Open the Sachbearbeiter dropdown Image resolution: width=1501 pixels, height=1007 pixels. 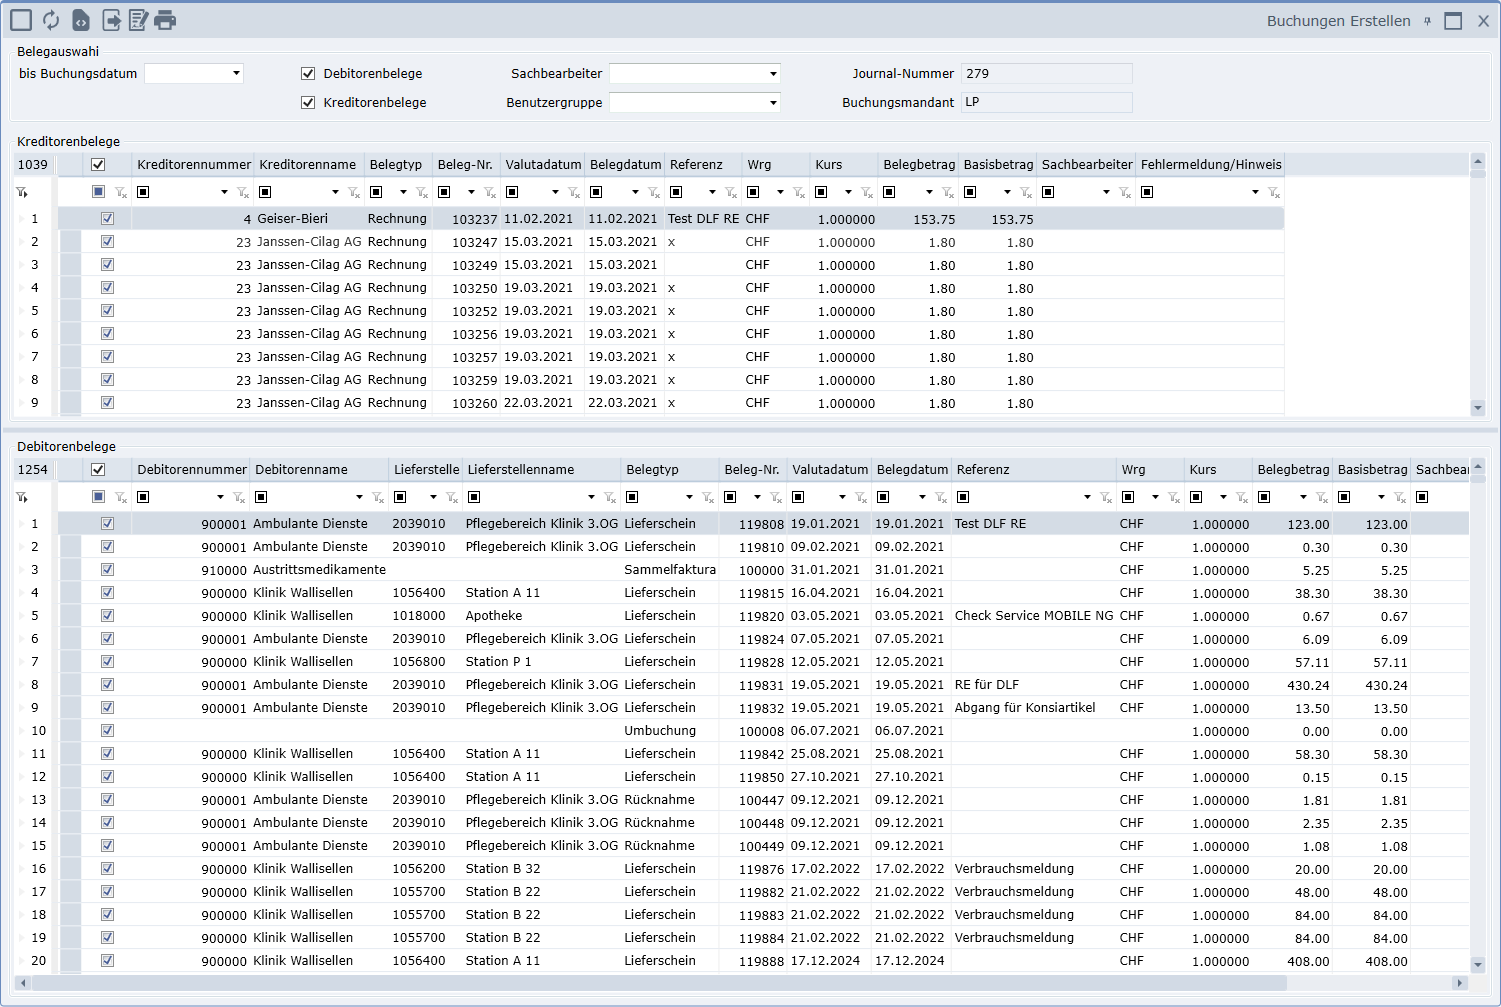point(773,73)
